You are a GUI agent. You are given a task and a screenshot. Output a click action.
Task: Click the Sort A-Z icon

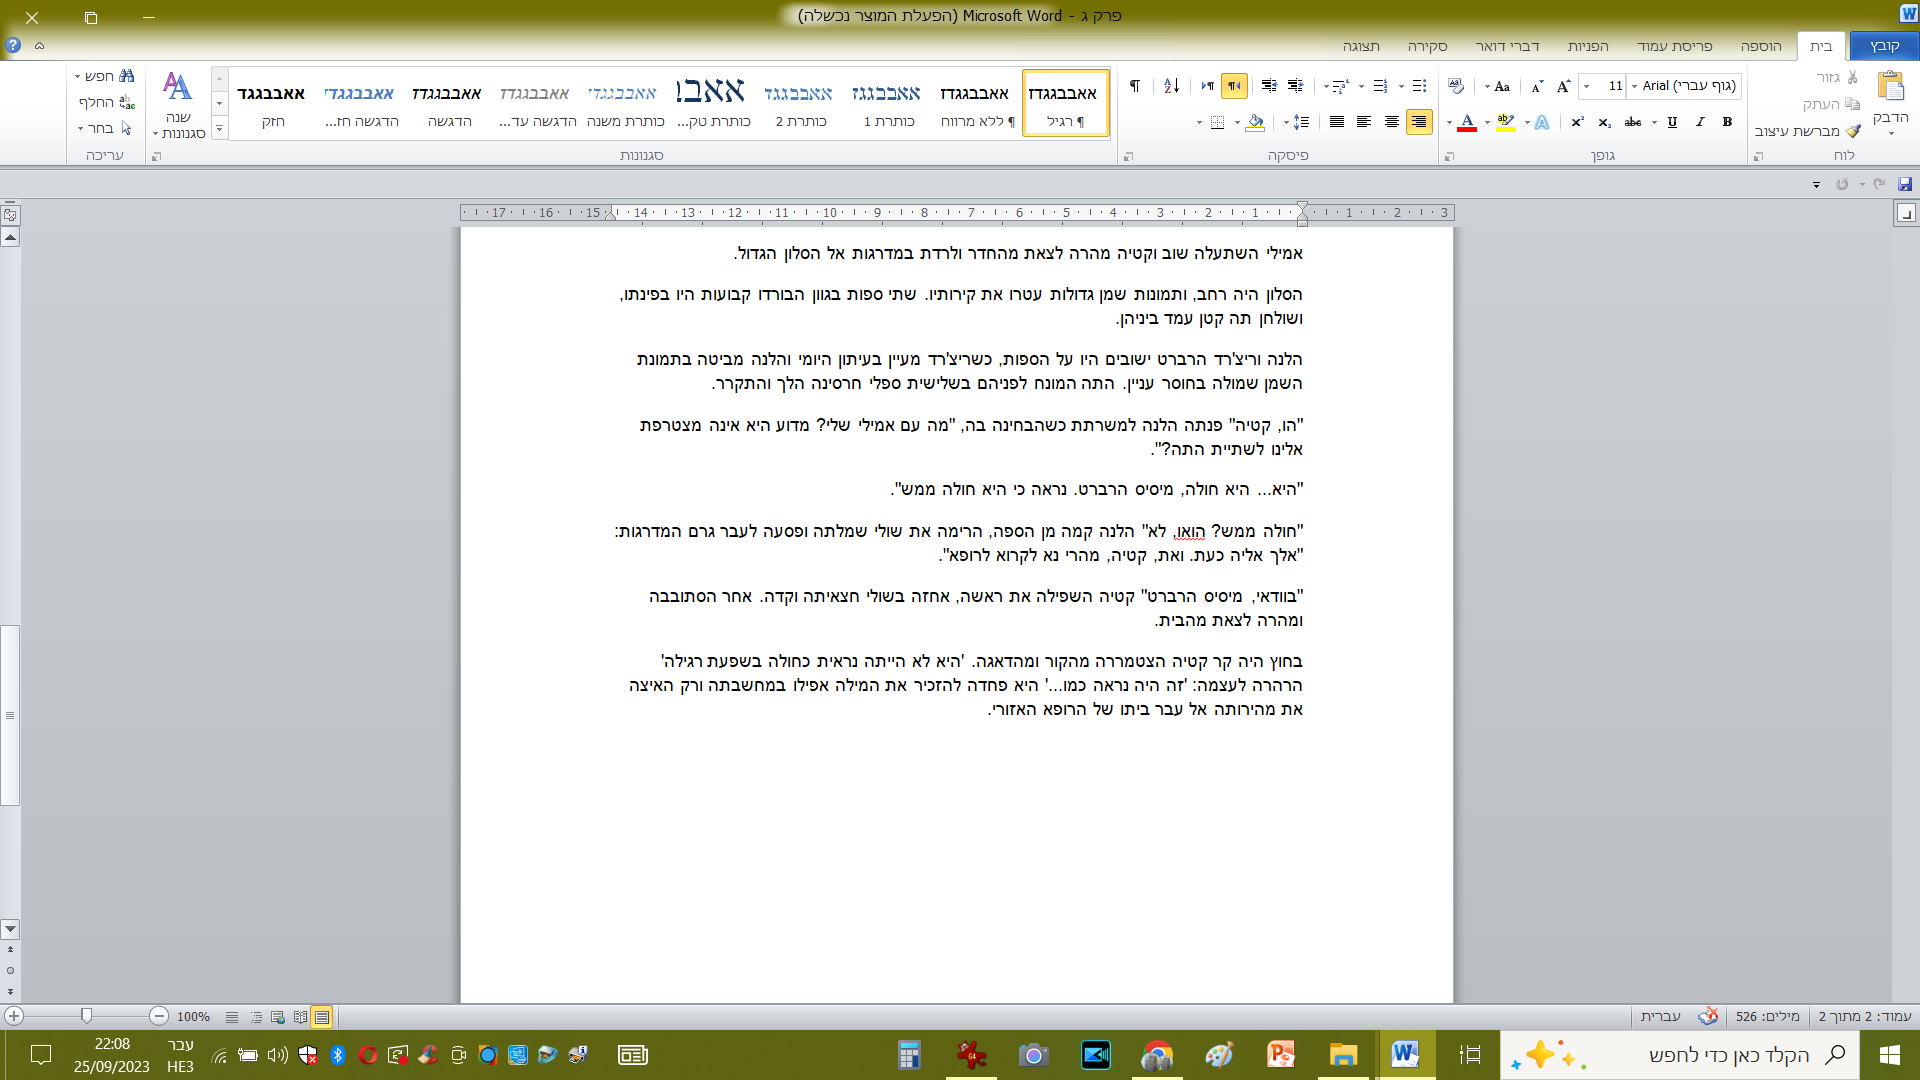click(x=1171, y=86)
